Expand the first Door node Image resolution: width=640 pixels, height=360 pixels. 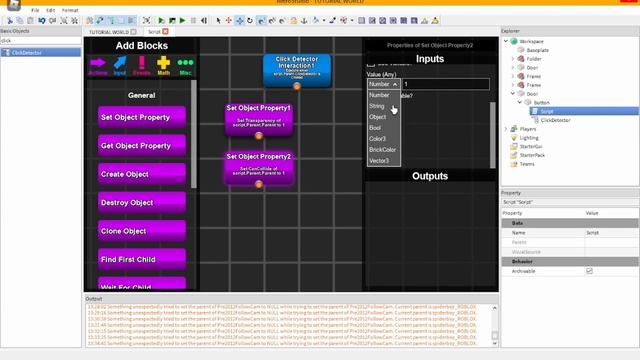(x=513, y=67)
